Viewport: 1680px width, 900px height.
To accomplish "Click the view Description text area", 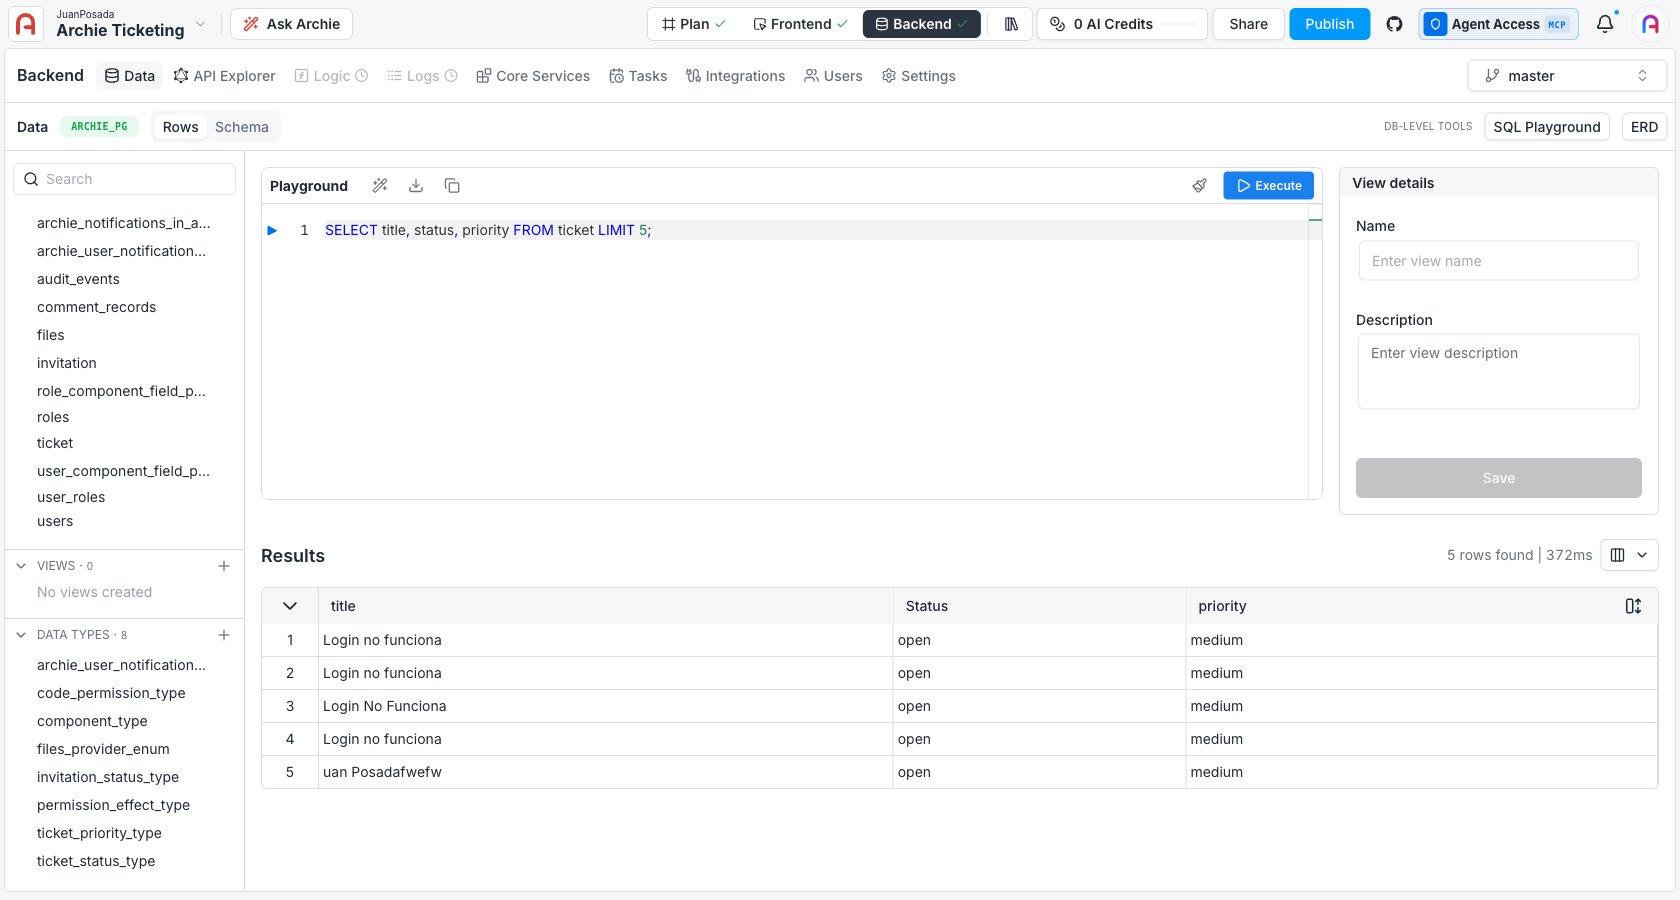I will 1498,371.
